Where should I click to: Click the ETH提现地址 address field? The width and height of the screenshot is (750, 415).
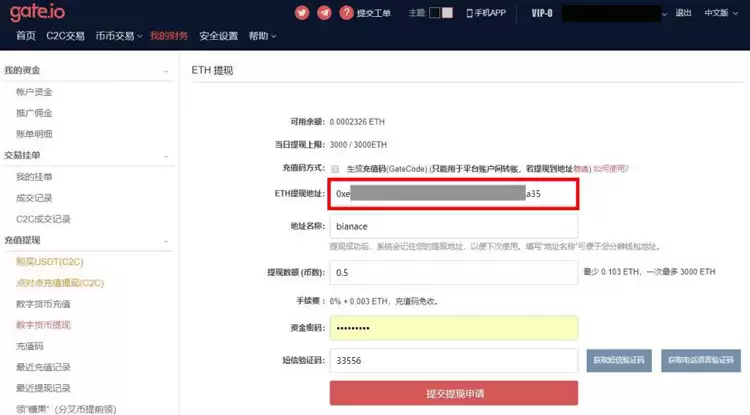[x=453, y=194]
